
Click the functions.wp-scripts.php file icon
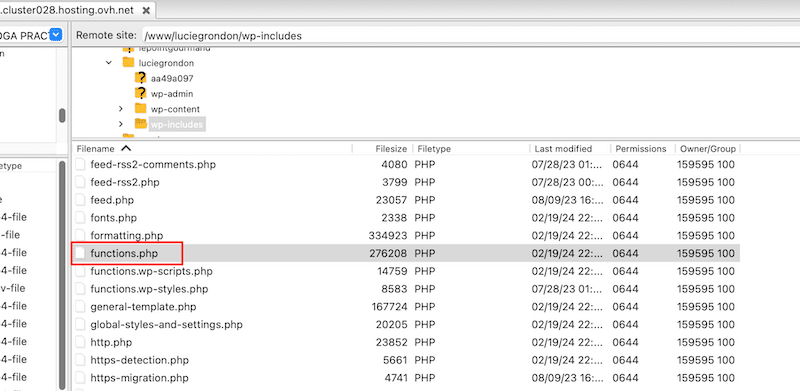[x=80, y=271]
